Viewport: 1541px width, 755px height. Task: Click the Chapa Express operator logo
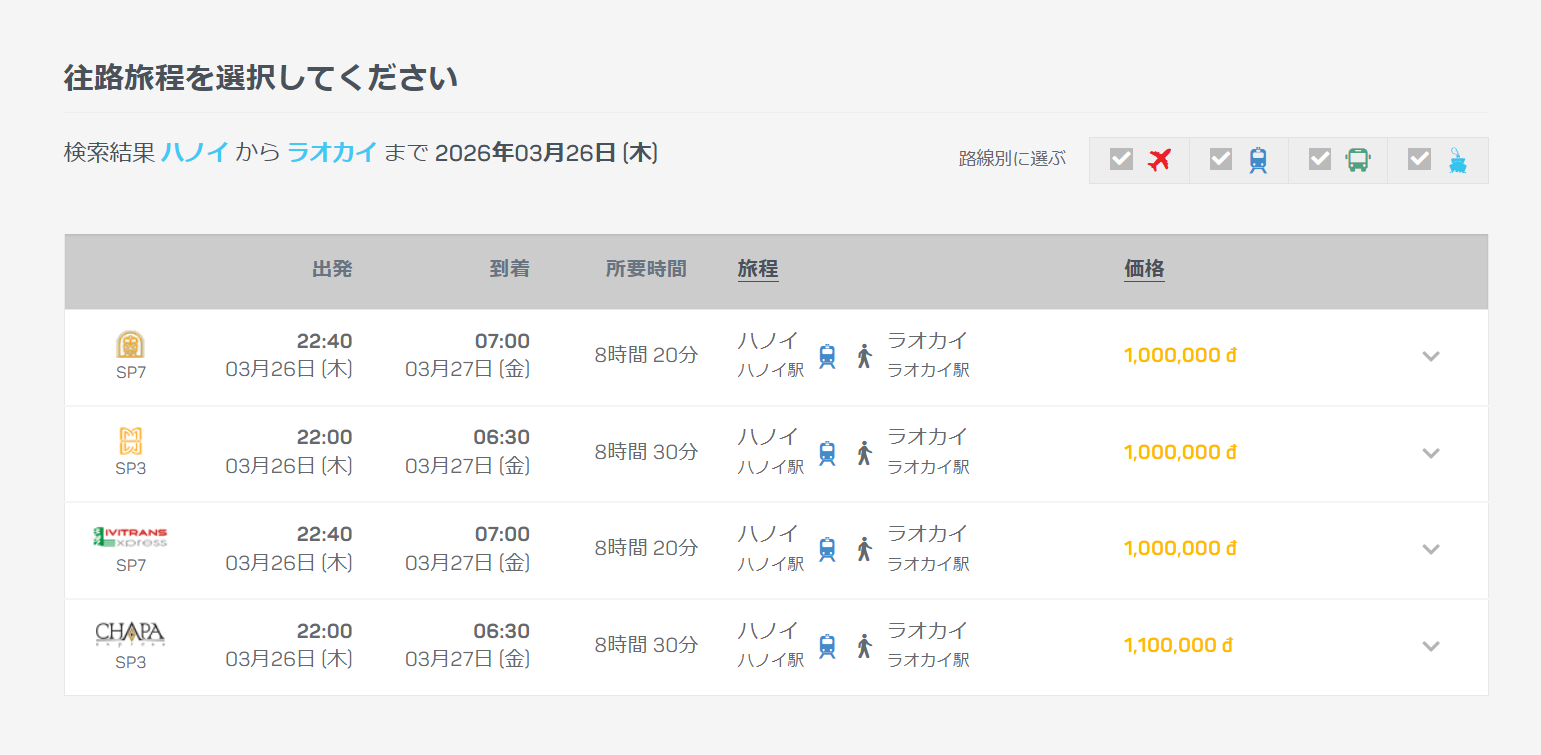pos(130,634)
